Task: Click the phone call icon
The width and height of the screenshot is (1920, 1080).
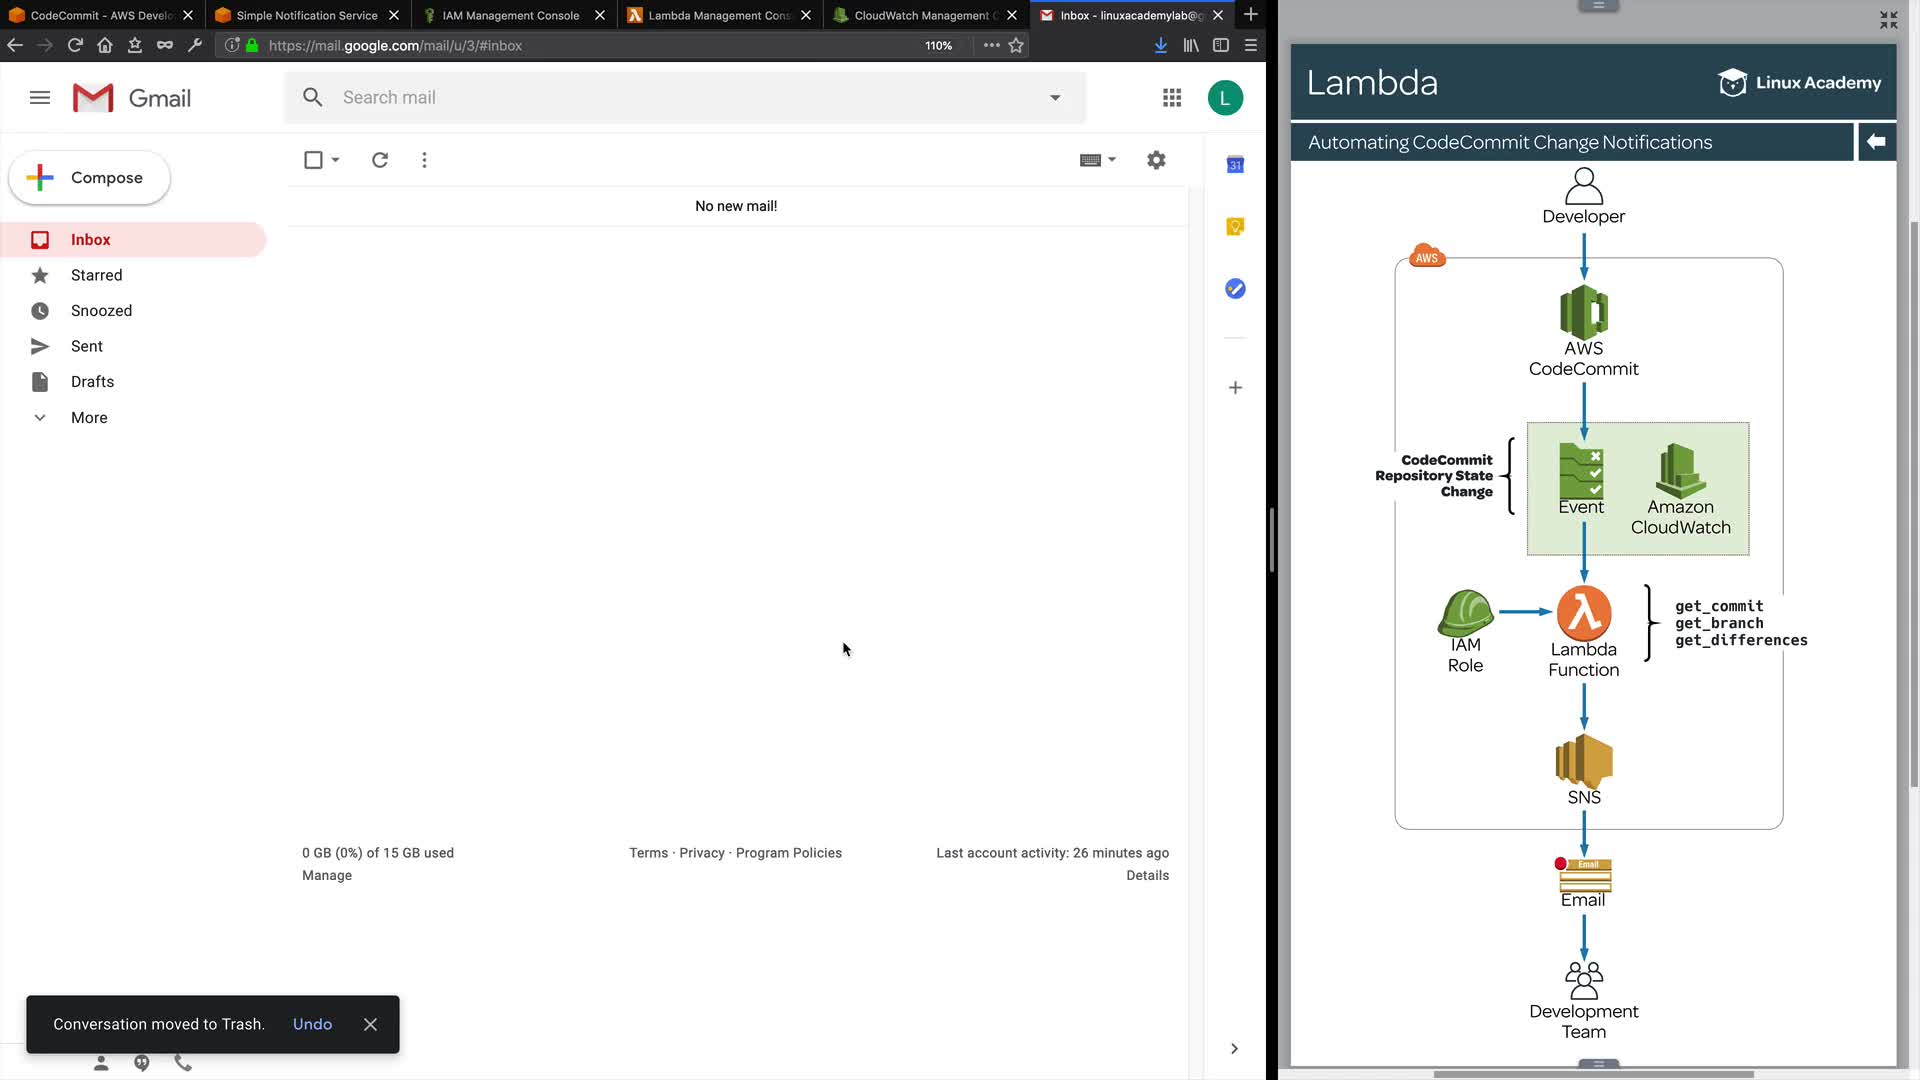Action: [183, 1063]
